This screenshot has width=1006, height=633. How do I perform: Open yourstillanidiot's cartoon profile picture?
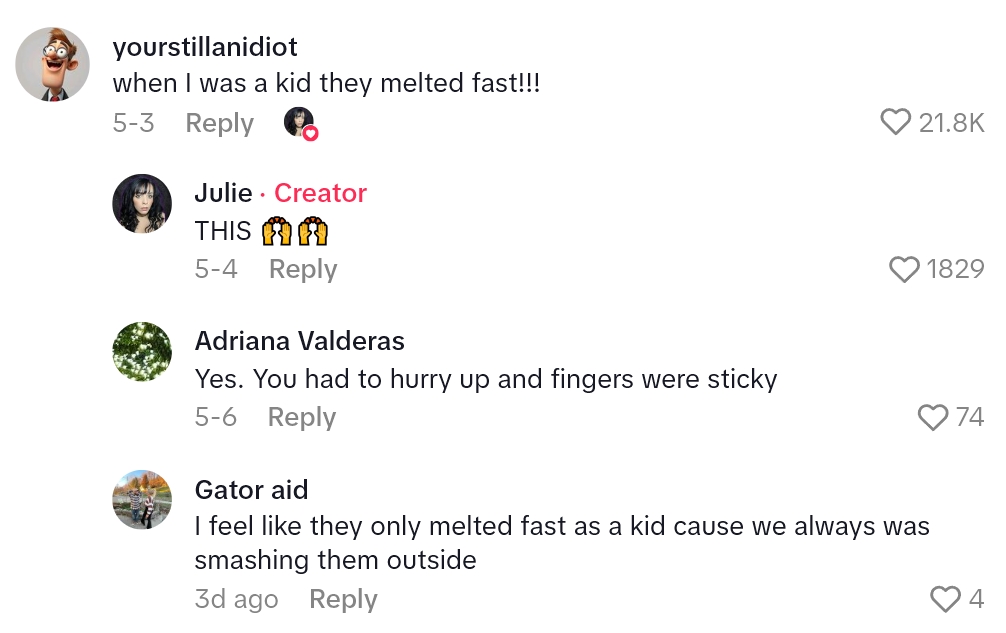(x=47, y=65)
